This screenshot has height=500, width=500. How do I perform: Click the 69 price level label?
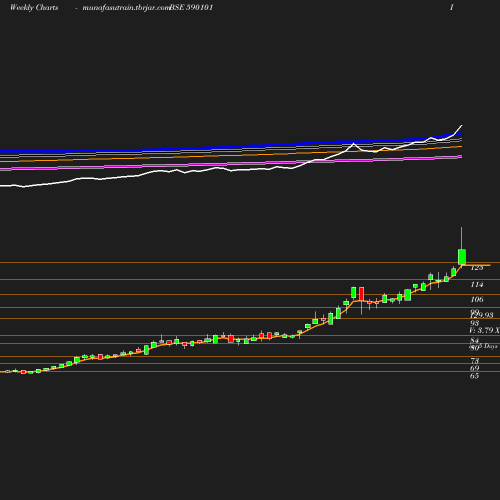click(475, 368)
